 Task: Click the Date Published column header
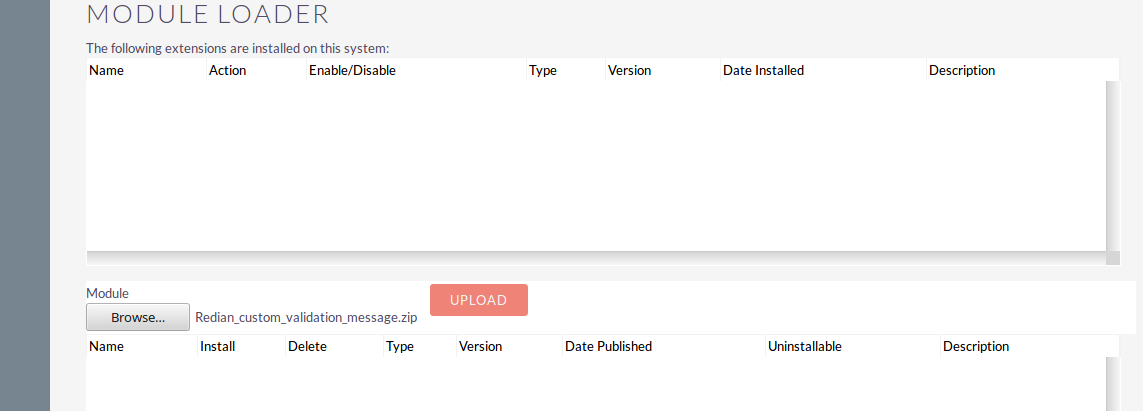[x=608, y=346]
